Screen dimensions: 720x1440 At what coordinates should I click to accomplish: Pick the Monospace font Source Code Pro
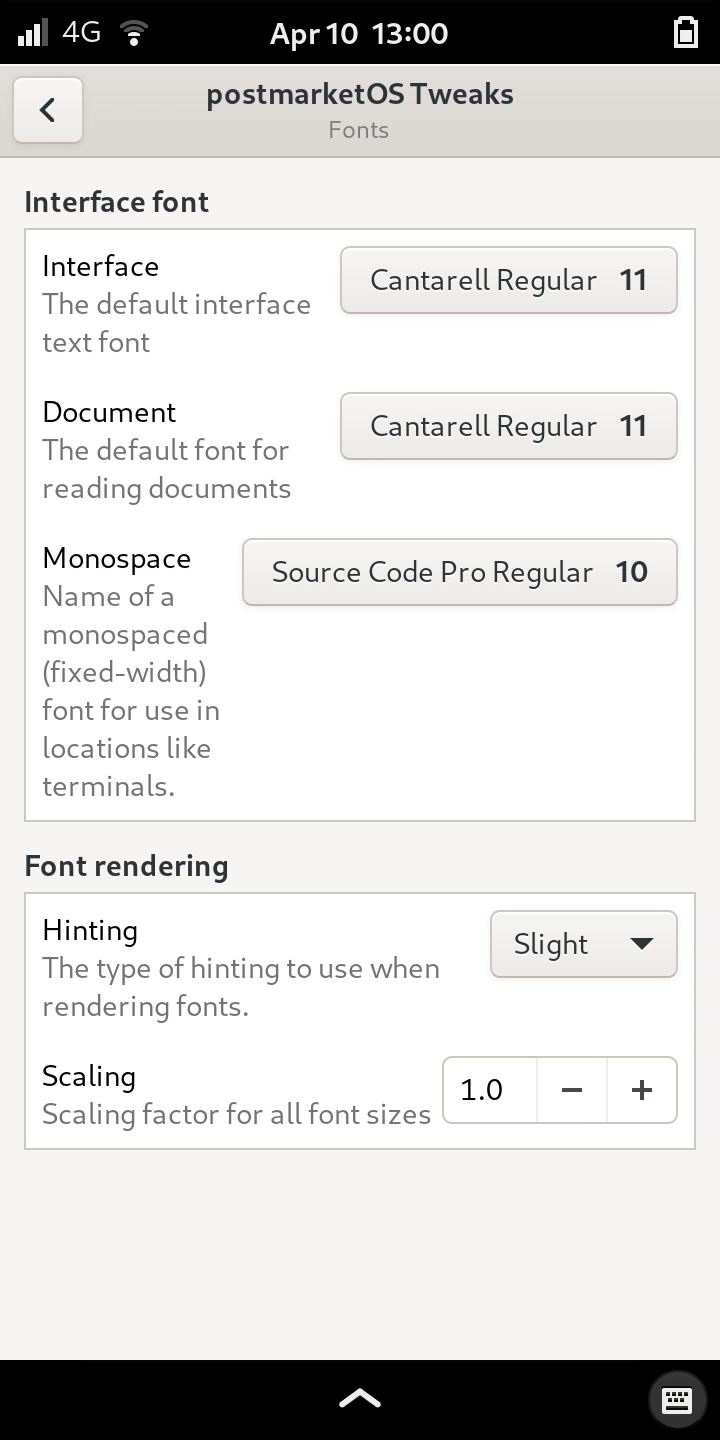coord(459,572)
